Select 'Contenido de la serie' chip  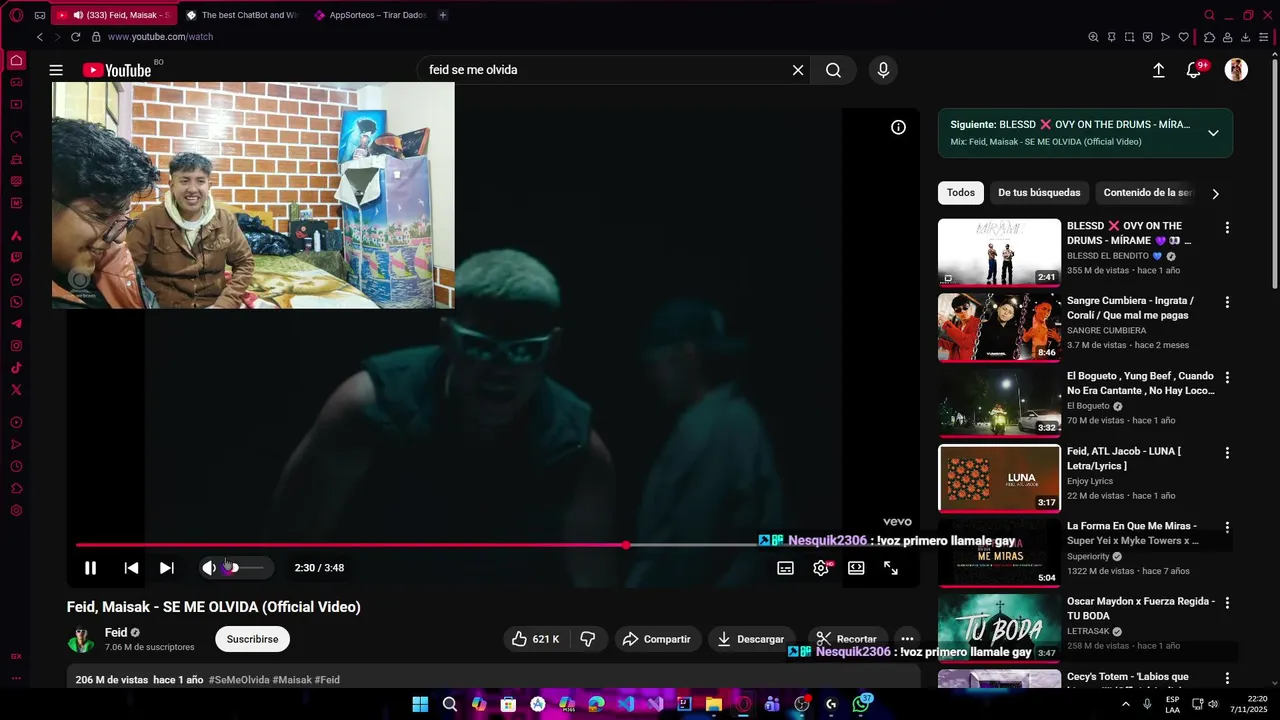point(1147,193)
